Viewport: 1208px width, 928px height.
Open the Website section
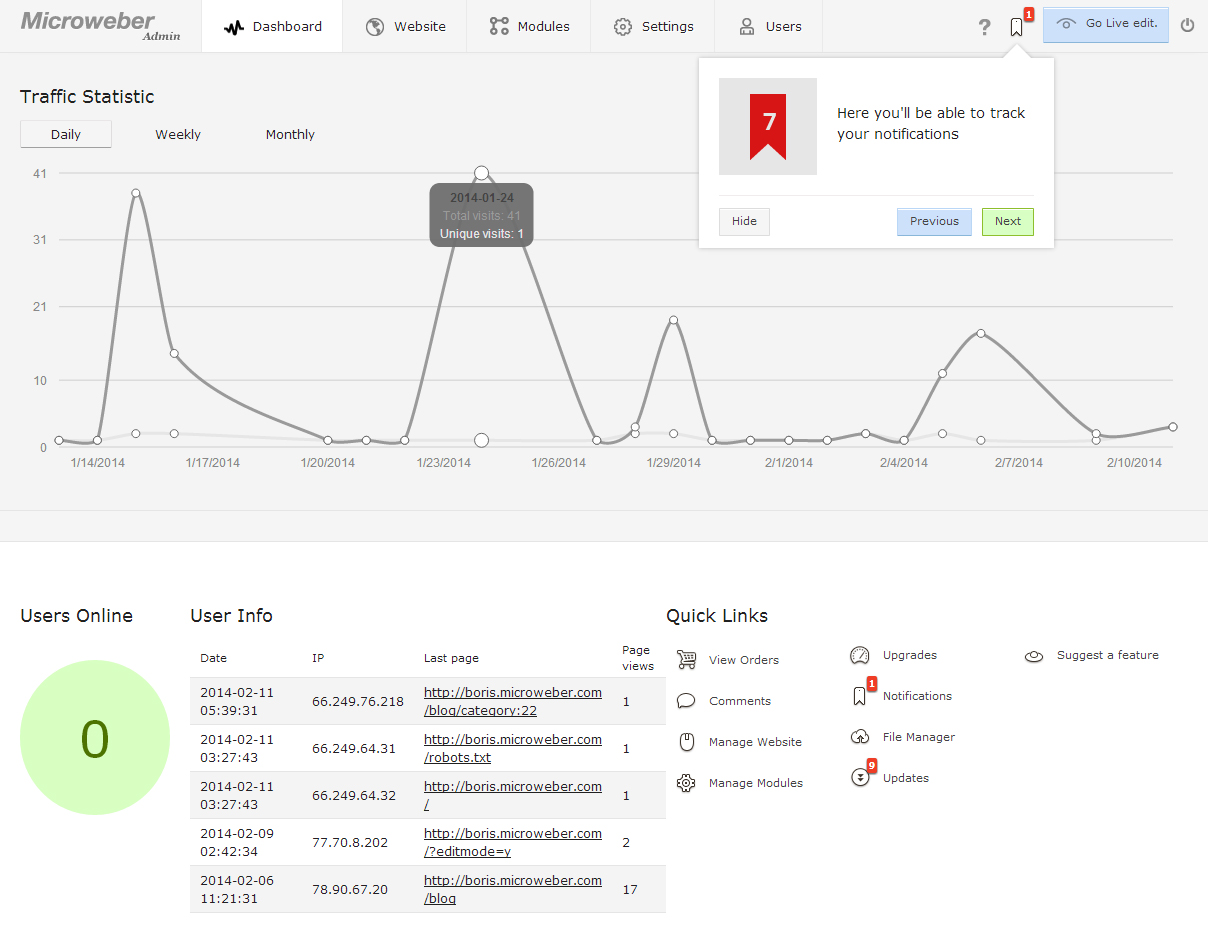coord(406,27)
